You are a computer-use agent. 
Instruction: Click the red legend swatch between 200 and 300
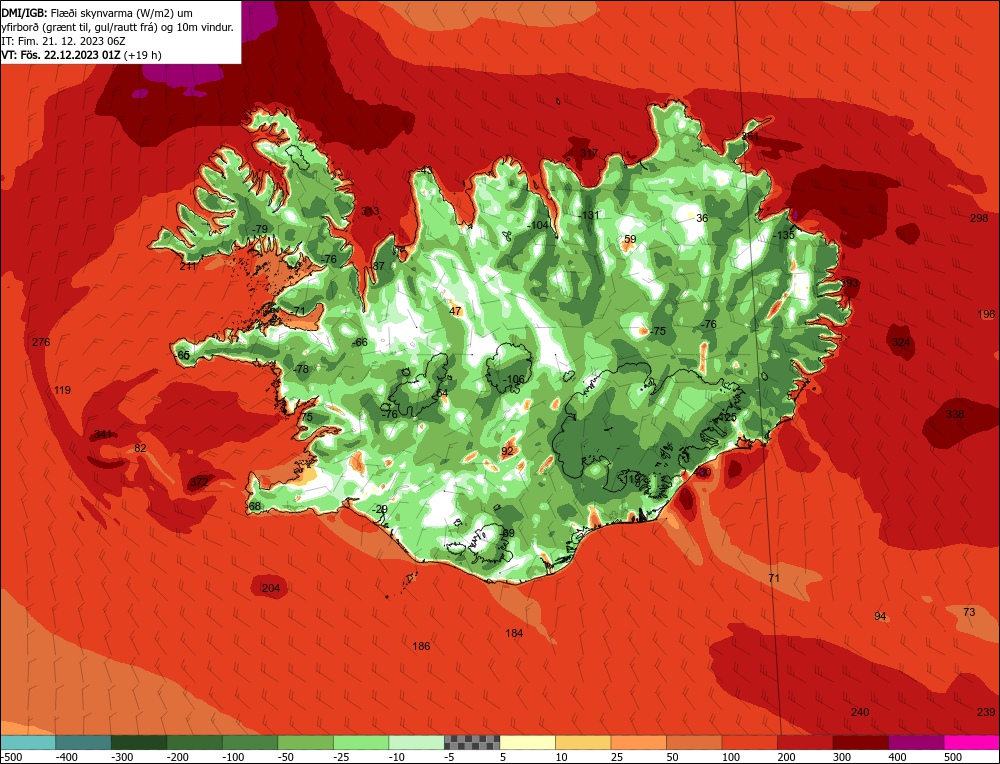pyautogui.click(x=805, y=742)
